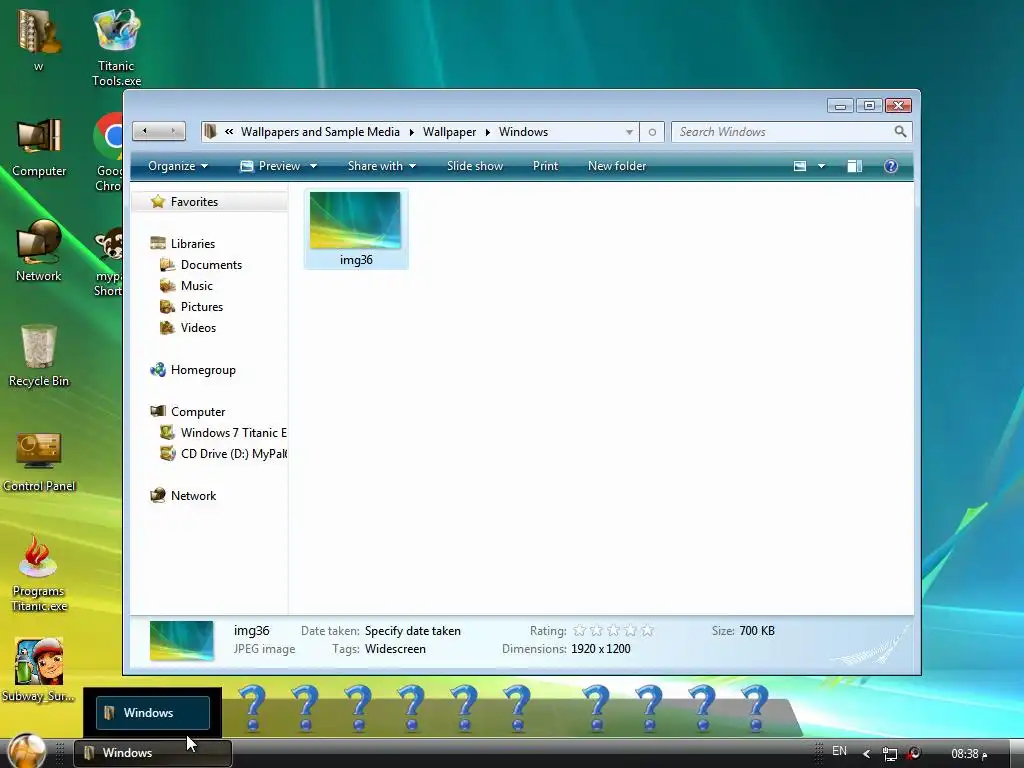The width and height of the screenshot is (1024, 768).
Task: Create a New folder
Action: pyautogui.click(x=616, y=166)
